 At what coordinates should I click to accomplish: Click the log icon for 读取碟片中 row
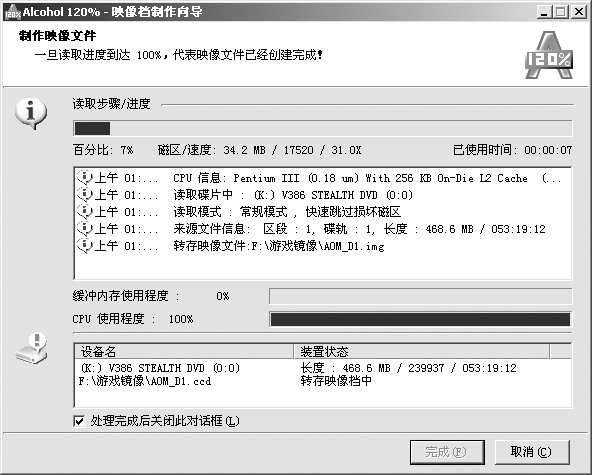[85, 194]
